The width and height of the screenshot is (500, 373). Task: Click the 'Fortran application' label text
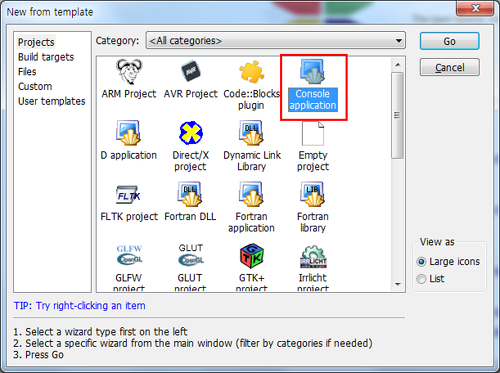click(251, 222)
